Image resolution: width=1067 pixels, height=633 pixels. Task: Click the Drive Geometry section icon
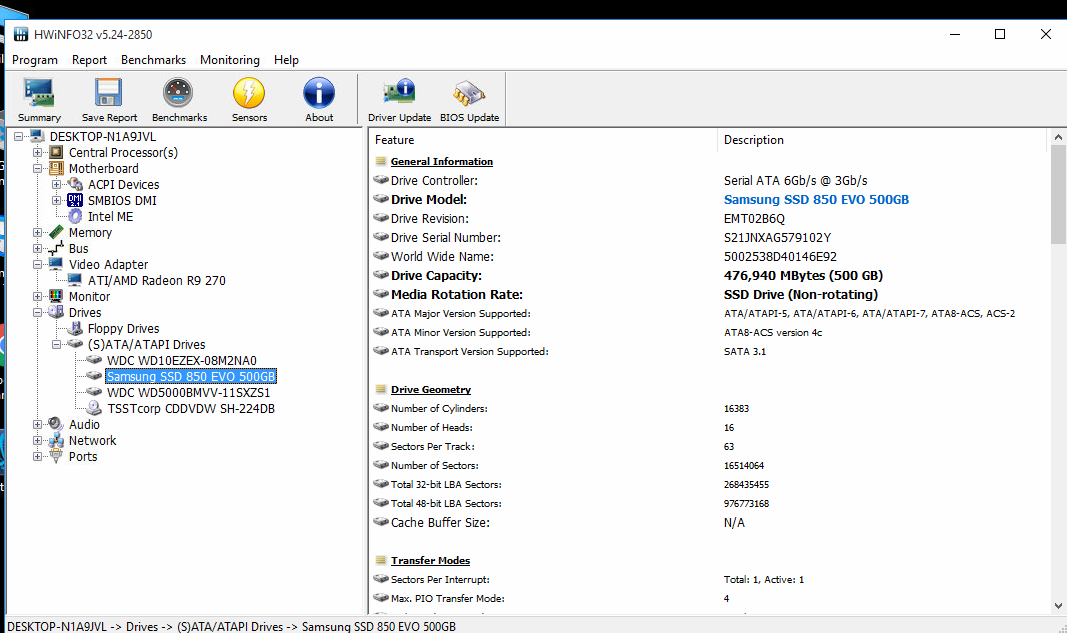(x=381, y=389)
